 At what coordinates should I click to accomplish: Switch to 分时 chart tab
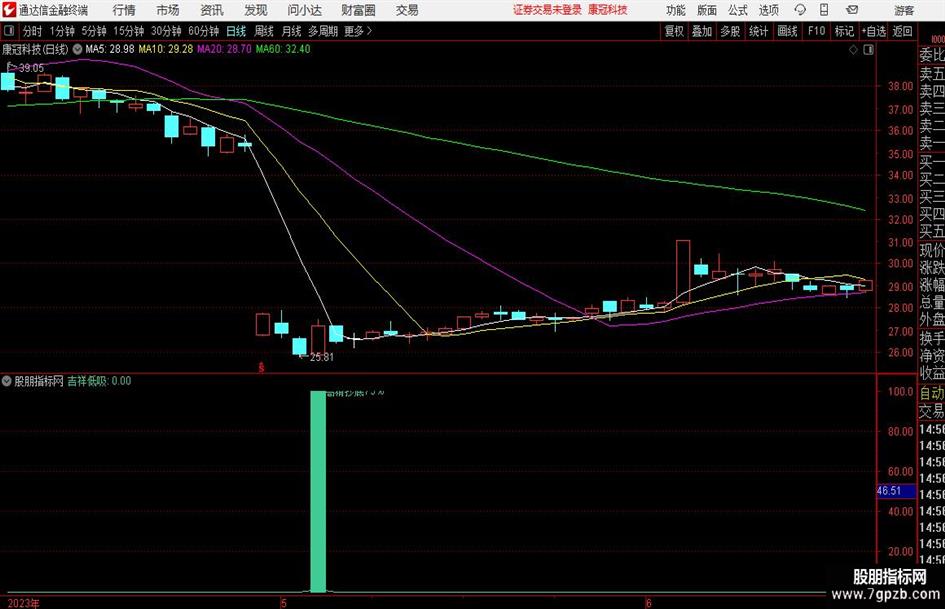tap(33, 31)
